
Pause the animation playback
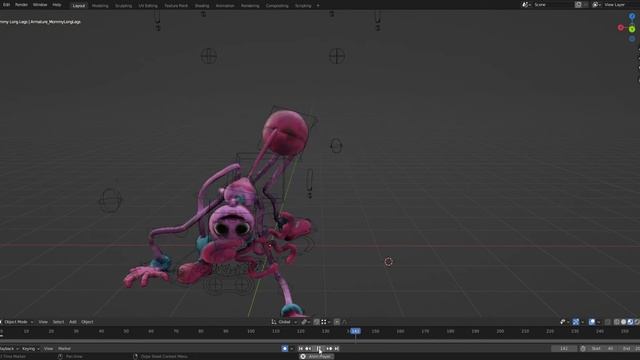coord(319,349)
